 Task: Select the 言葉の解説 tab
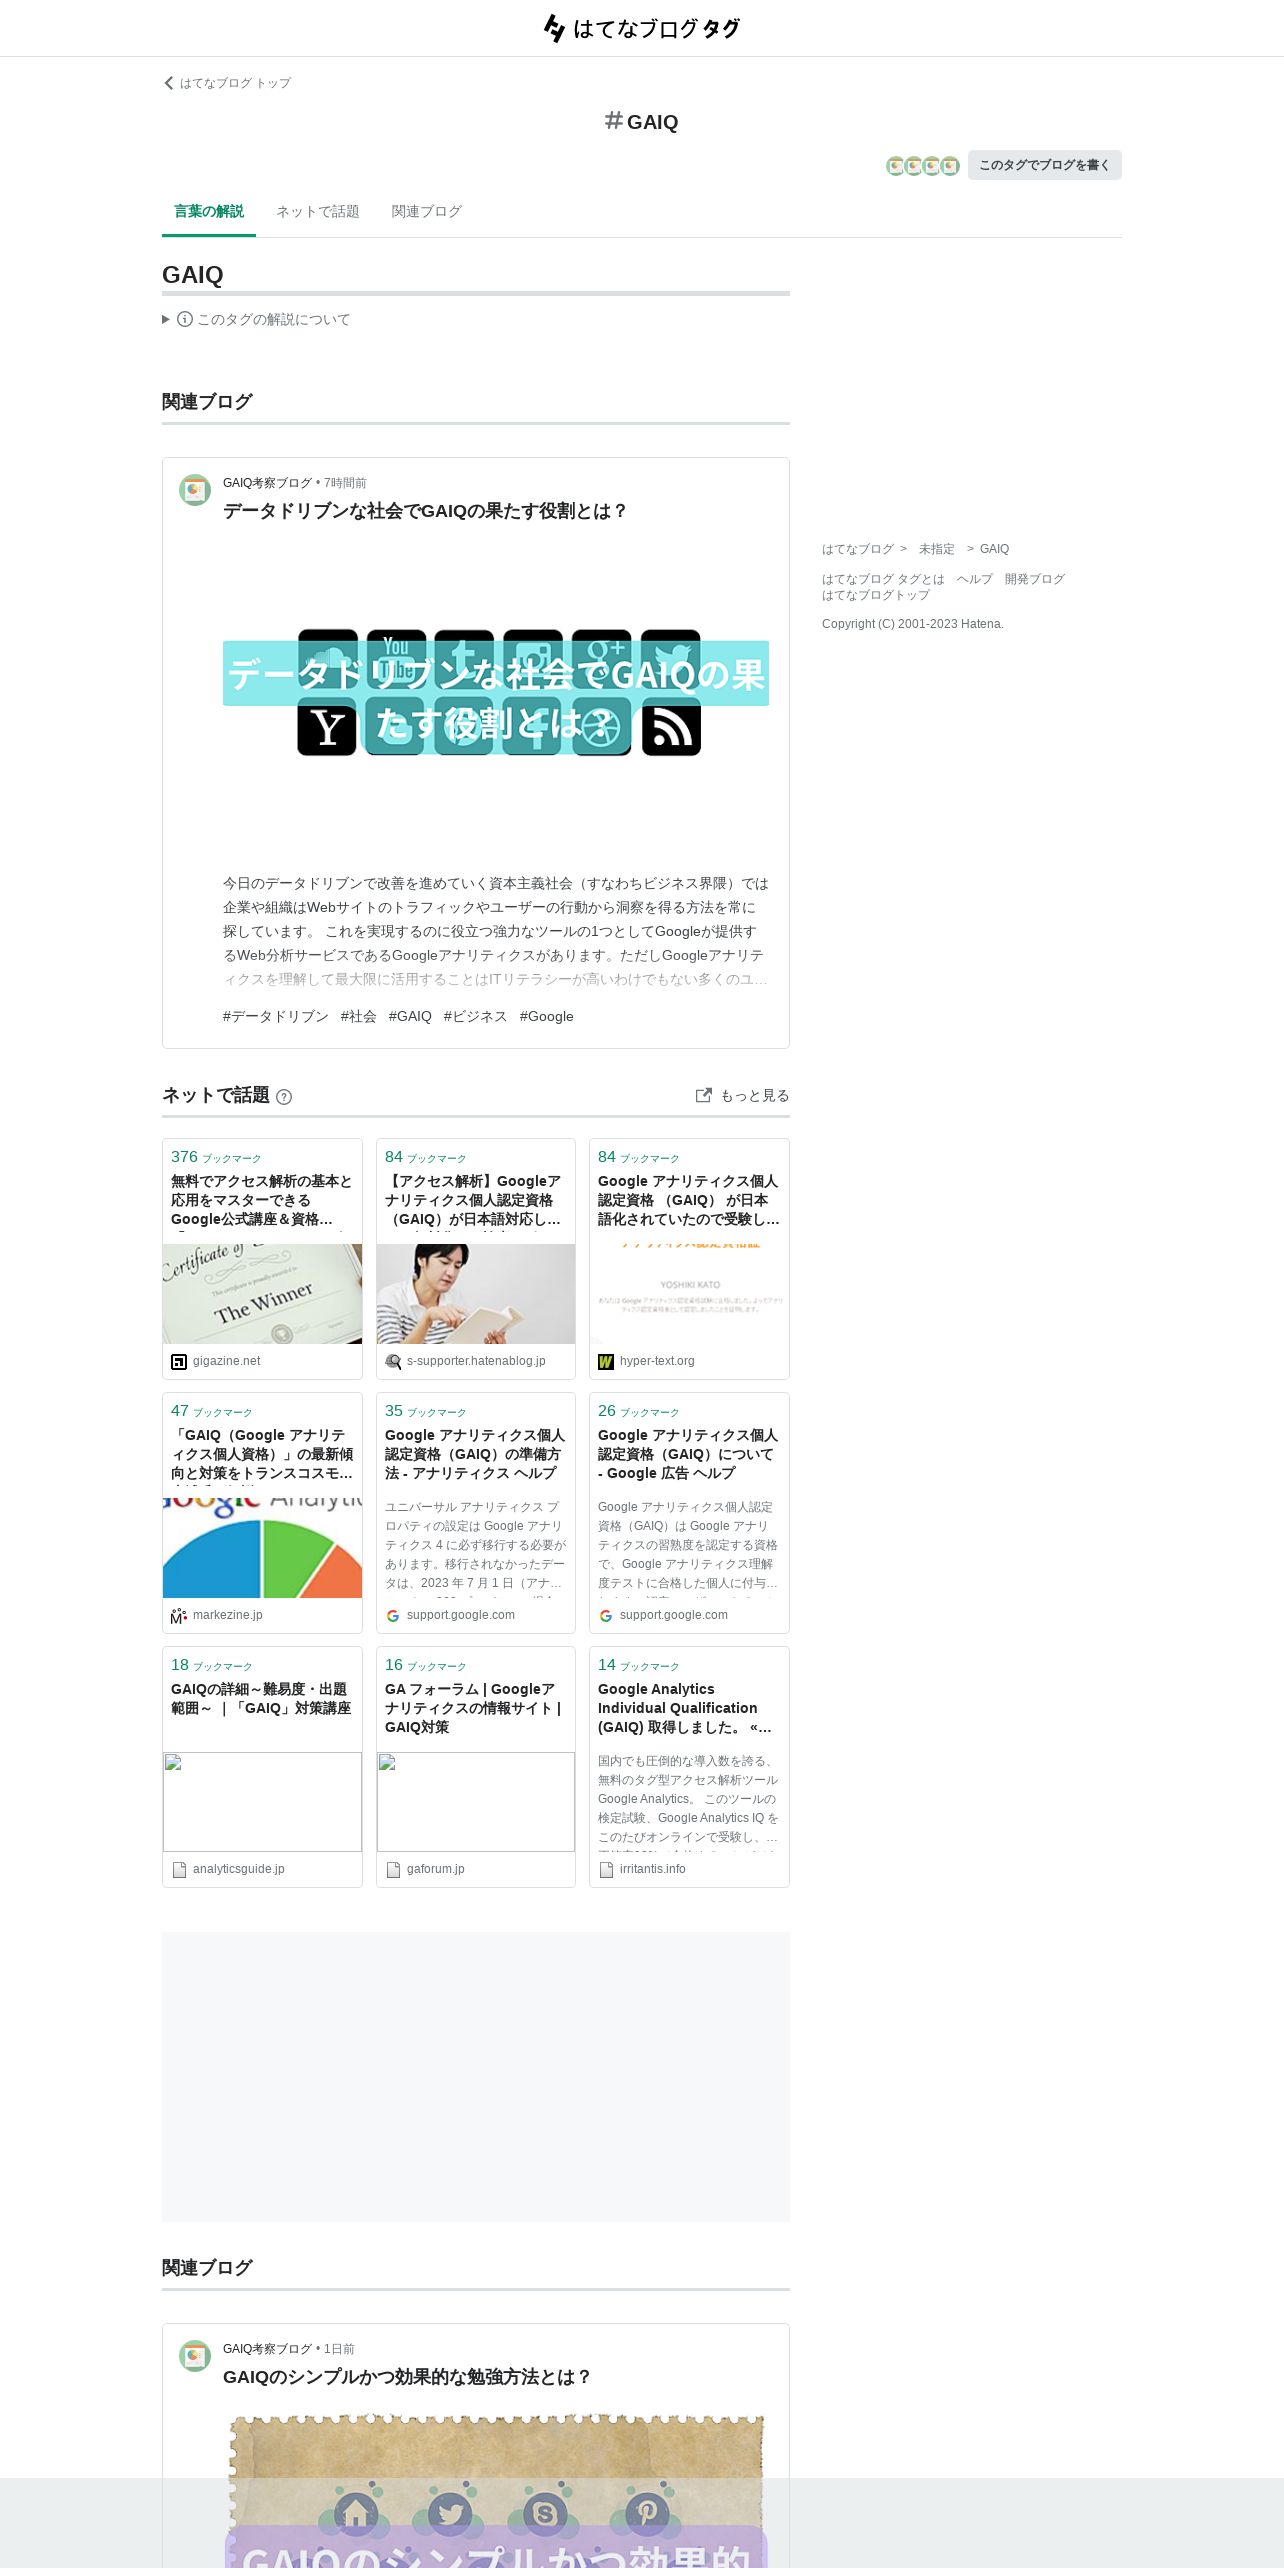click(x=209, y=211)
